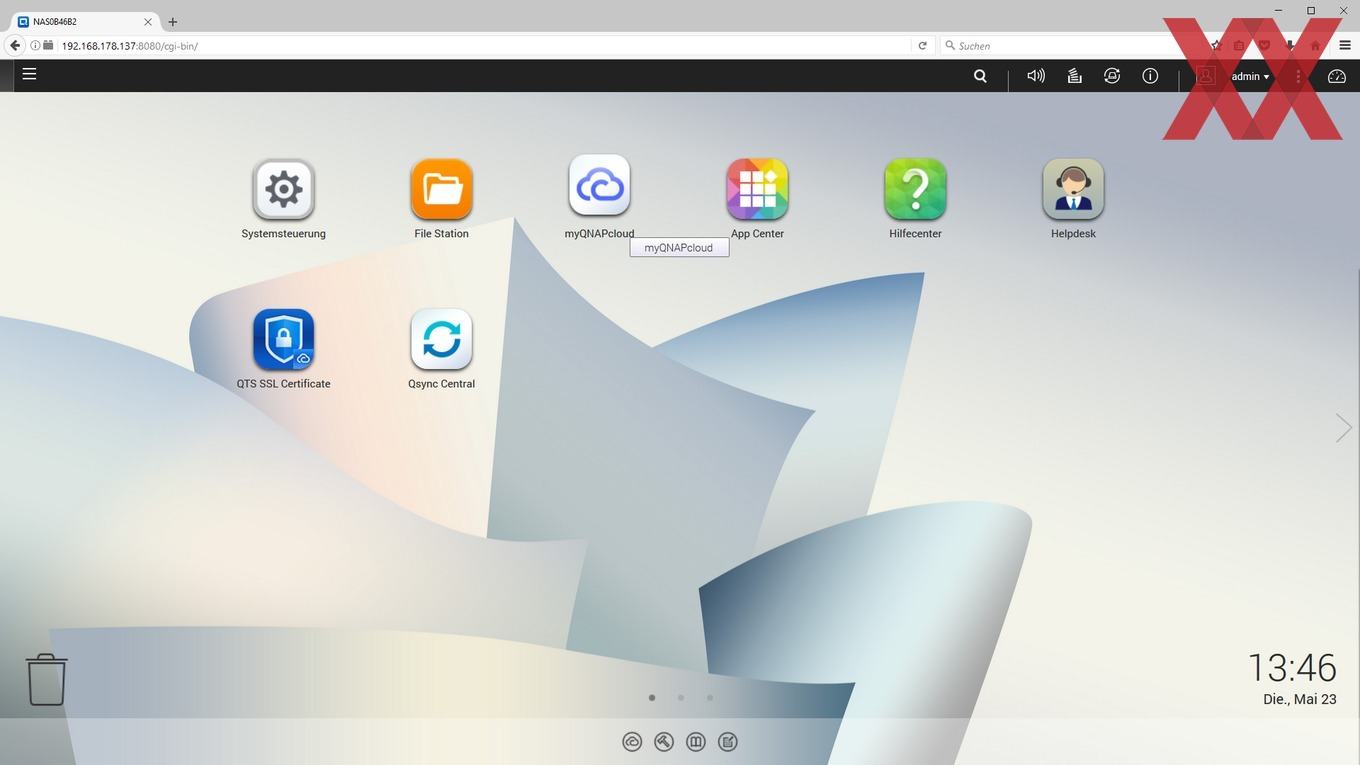Select the first desktop page dot
The image size is (1360, 765).
[x=652, y=698]
